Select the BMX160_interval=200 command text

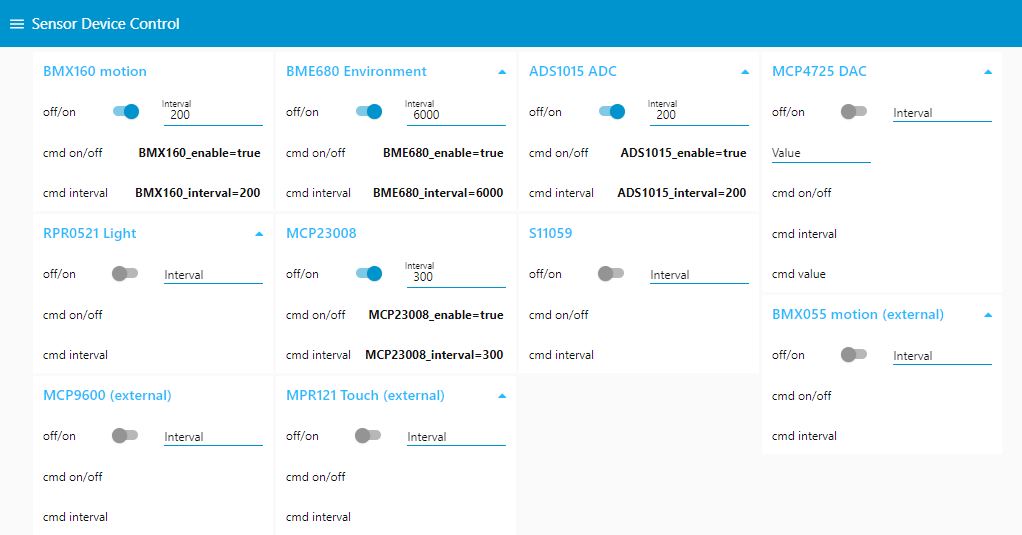[x=197, y=193]
